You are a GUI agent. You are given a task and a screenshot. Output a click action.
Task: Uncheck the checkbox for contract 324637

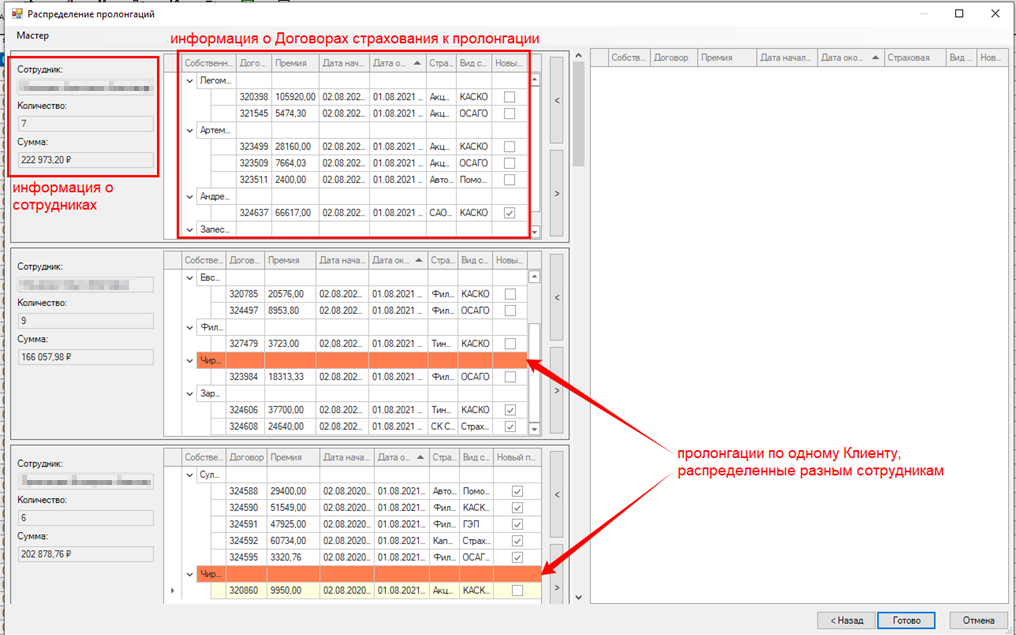point(511,213)
